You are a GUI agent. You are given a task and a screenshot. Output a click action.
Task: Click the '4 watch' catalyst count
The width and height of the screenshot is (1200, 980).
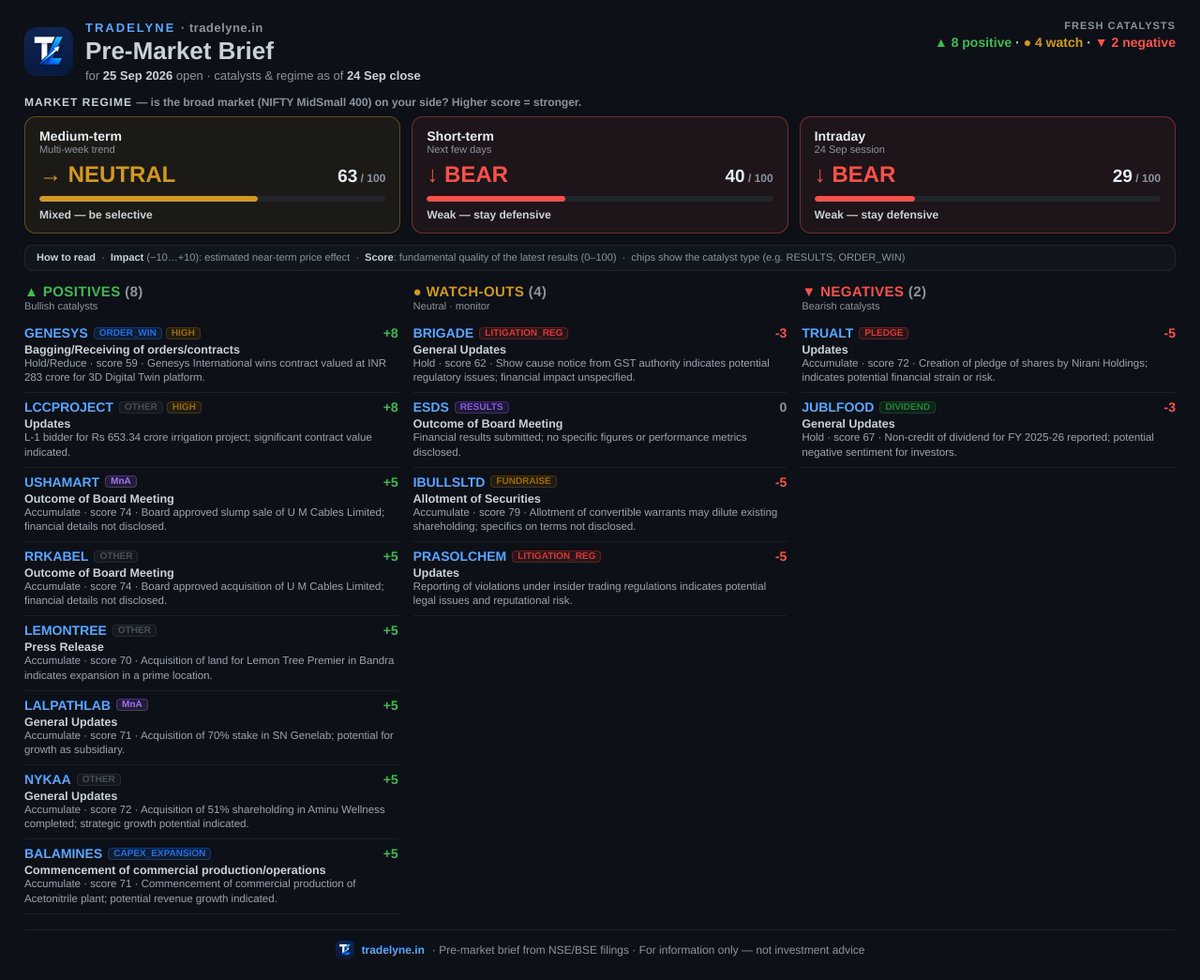1053,43
